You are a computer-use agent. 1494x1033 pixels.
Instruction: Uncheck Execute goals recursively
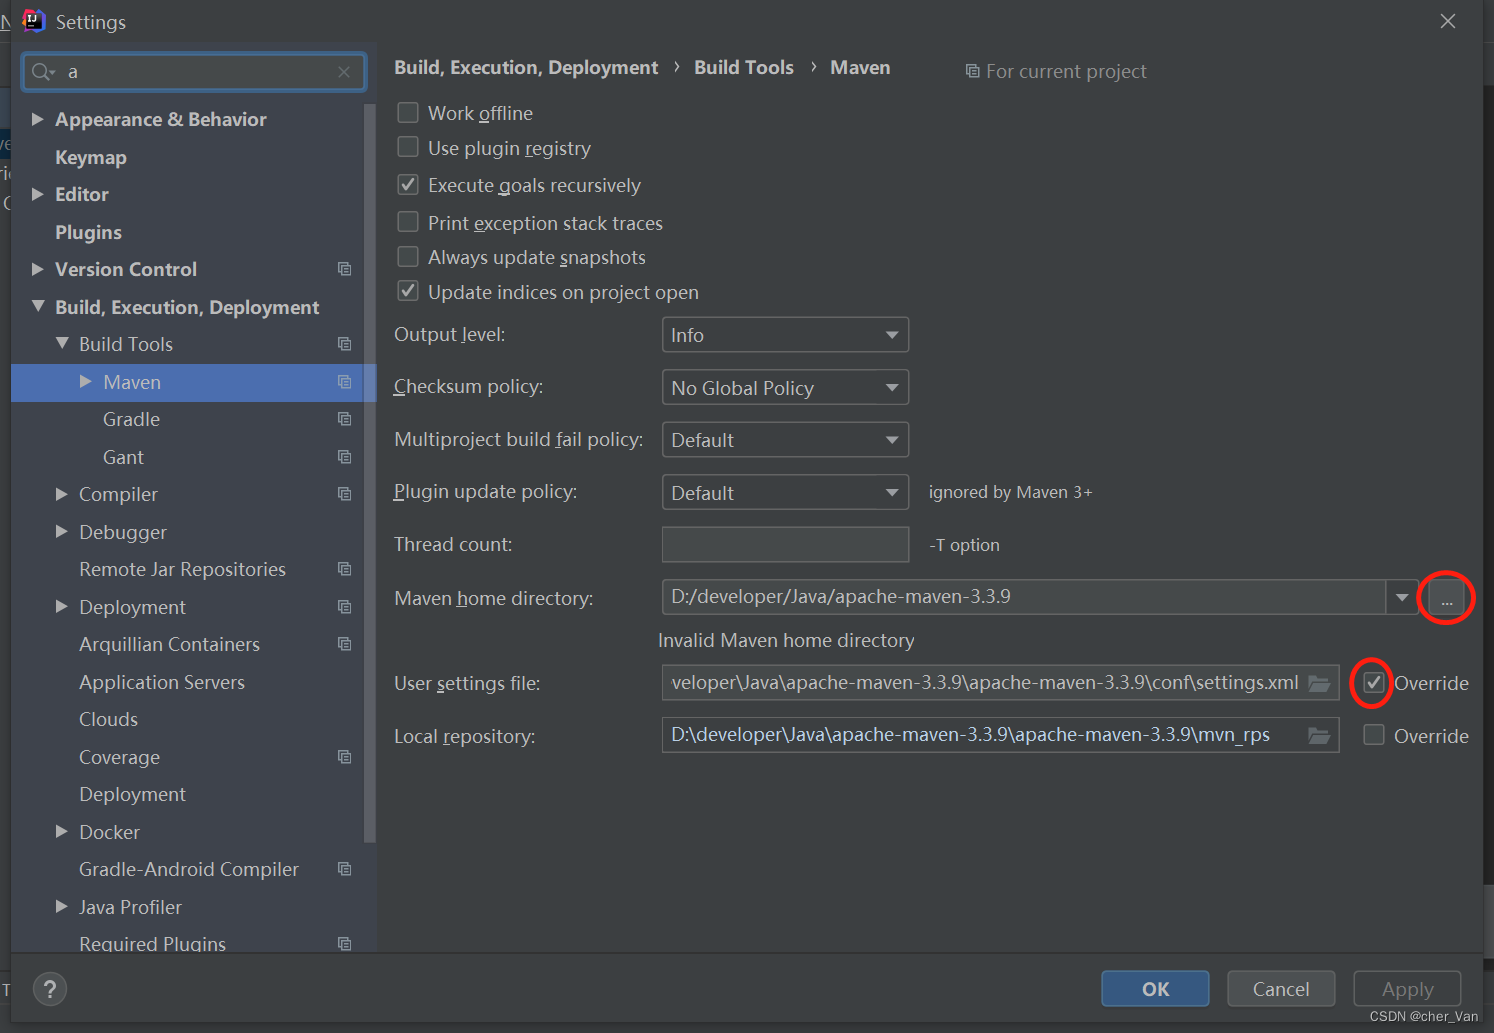coord(408,184)
